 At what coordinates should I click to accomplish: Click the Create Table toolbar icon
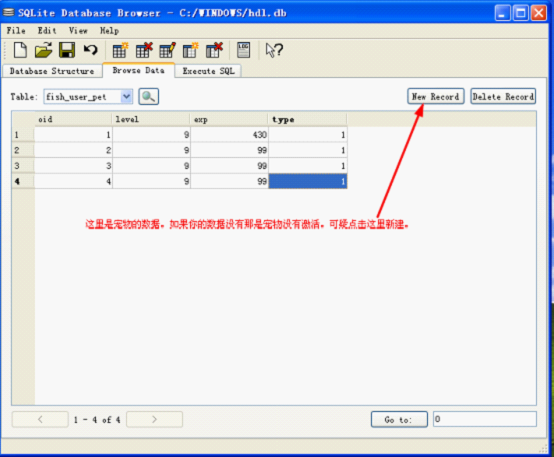120,50
